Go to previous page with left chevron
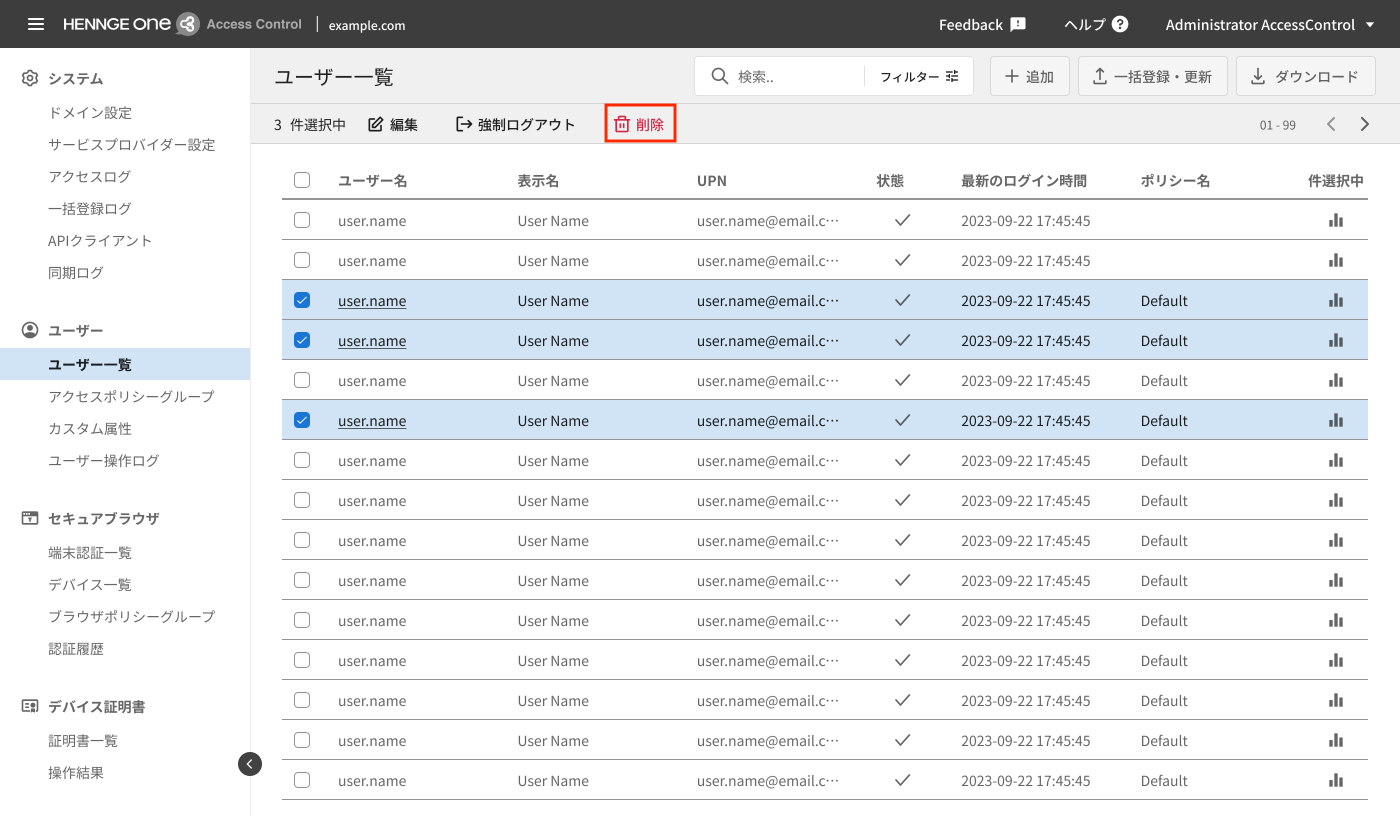Viewport: 1400px width, 816px height. coord(1331,124)
